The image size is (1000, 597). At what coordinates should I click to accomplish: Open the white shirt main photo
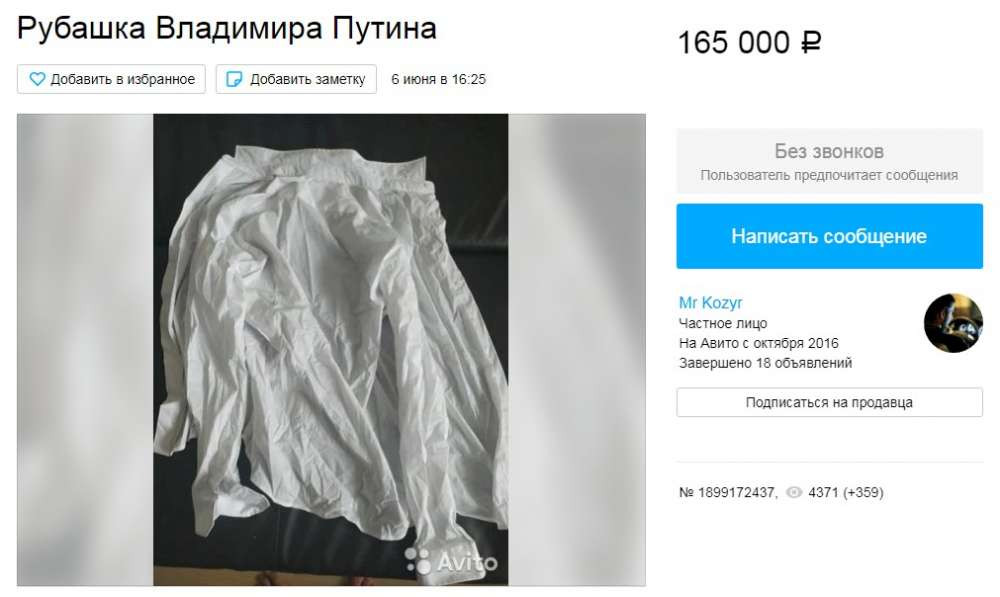(330, 350)
